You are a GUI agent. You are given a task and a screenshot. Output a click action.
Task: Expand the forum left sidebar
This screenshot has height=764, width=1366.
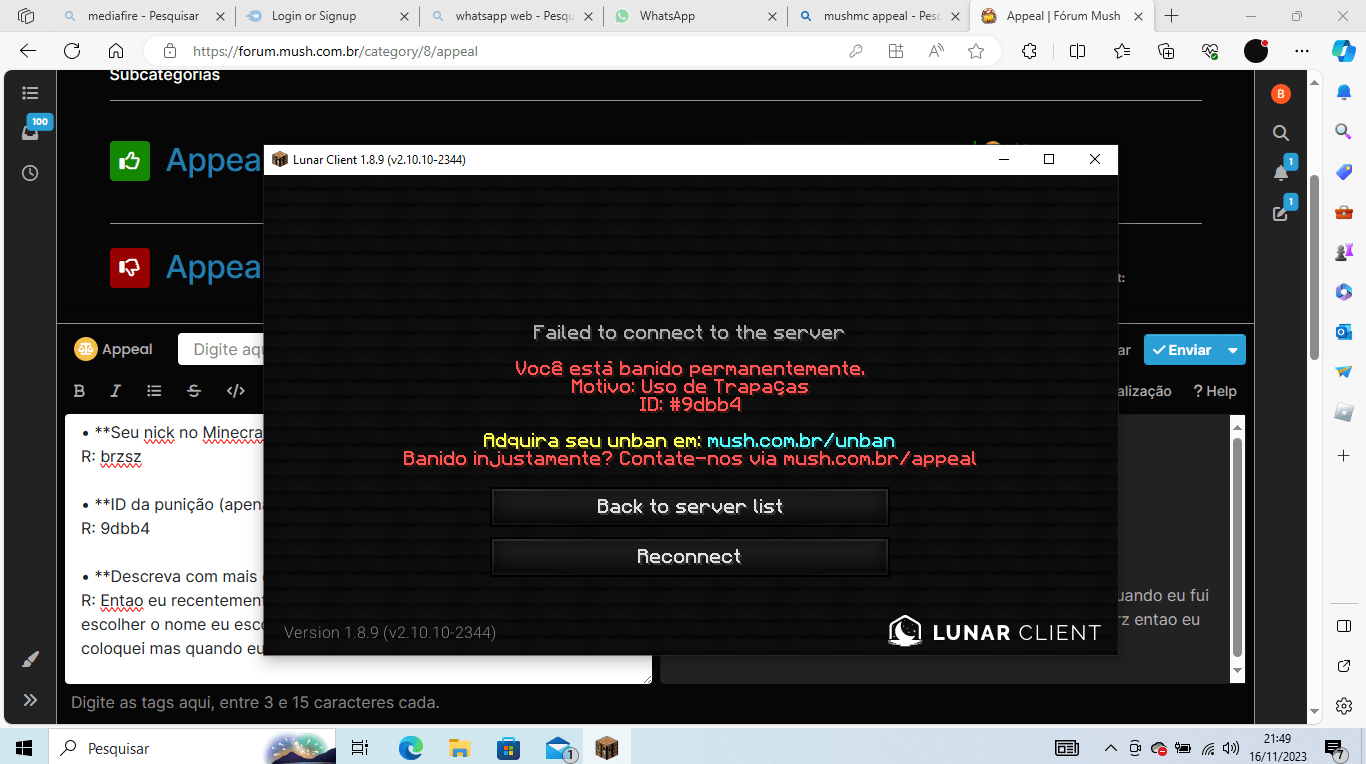pos(30,700)
